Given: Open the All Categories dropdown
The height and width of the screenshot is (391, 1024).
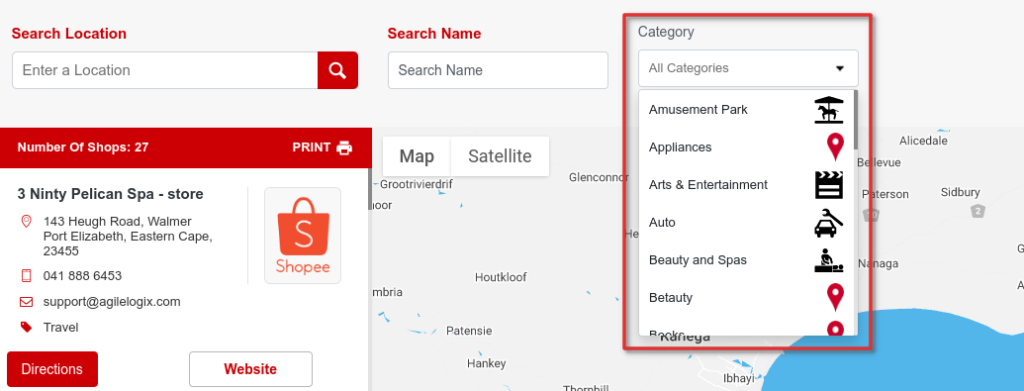Looking at the screenshot, I should point(748,68).
